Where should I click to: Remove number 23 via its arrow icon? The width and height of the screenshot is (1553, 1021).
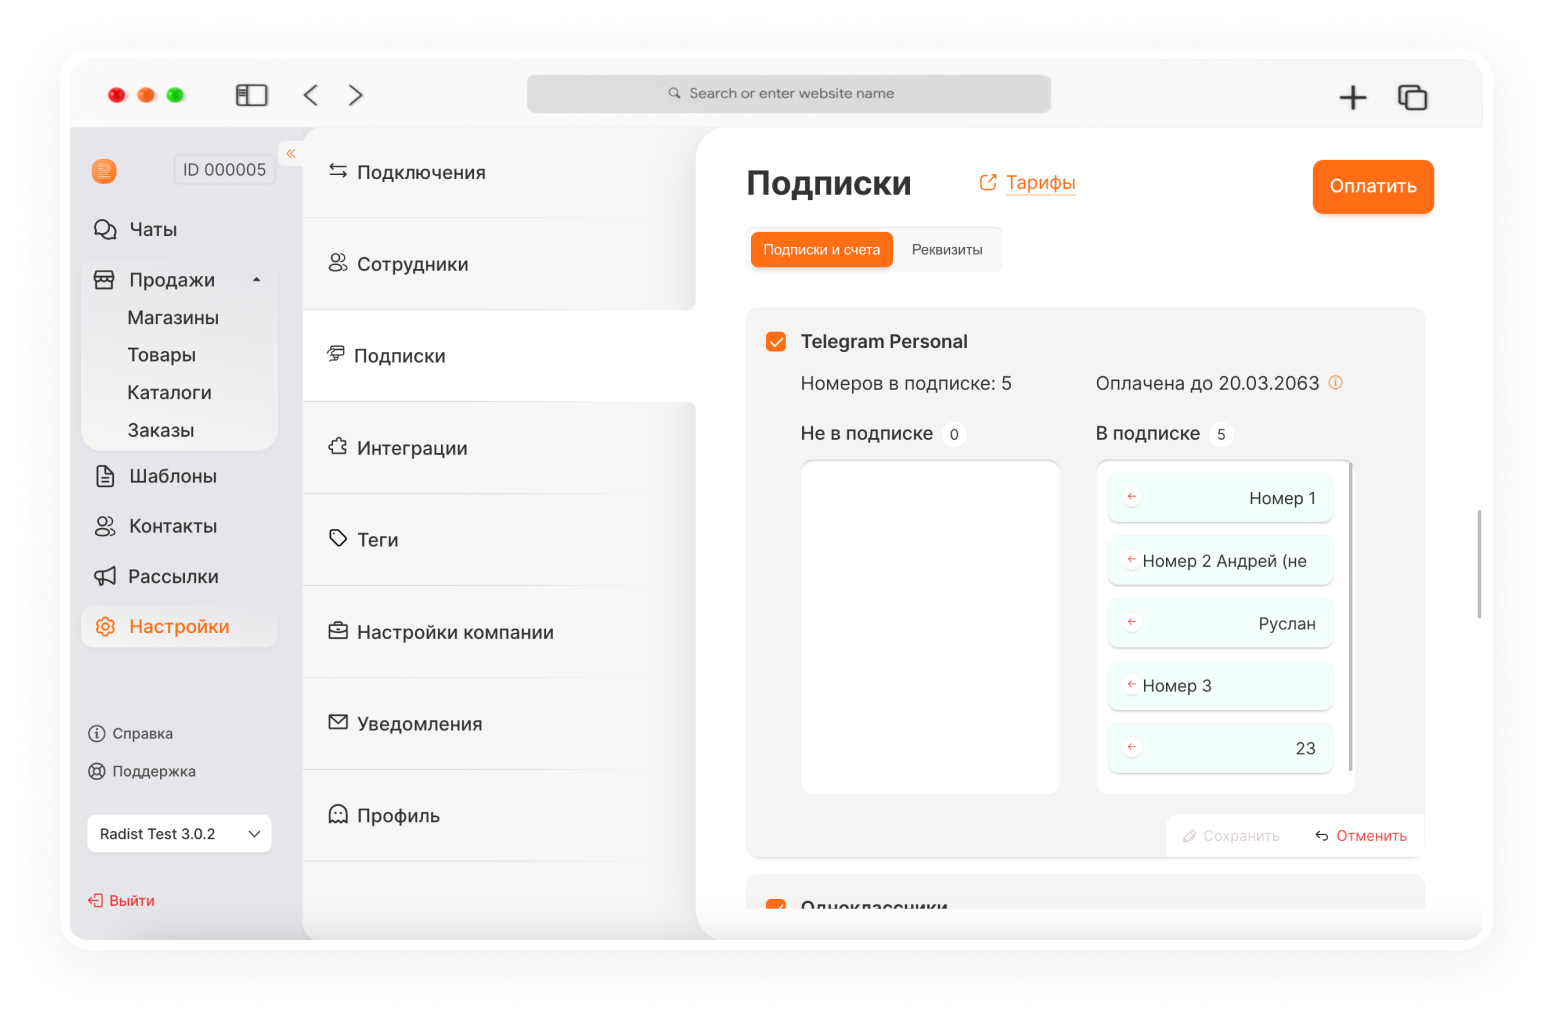[x=1132, y=747]
